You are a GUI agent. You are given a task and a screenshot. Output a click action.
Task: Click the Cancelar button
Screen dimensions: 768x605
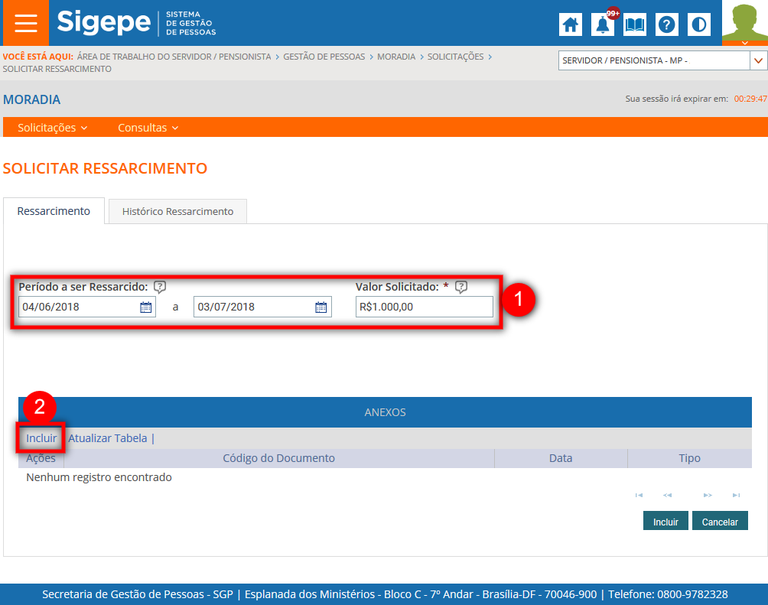click(720, 521)
